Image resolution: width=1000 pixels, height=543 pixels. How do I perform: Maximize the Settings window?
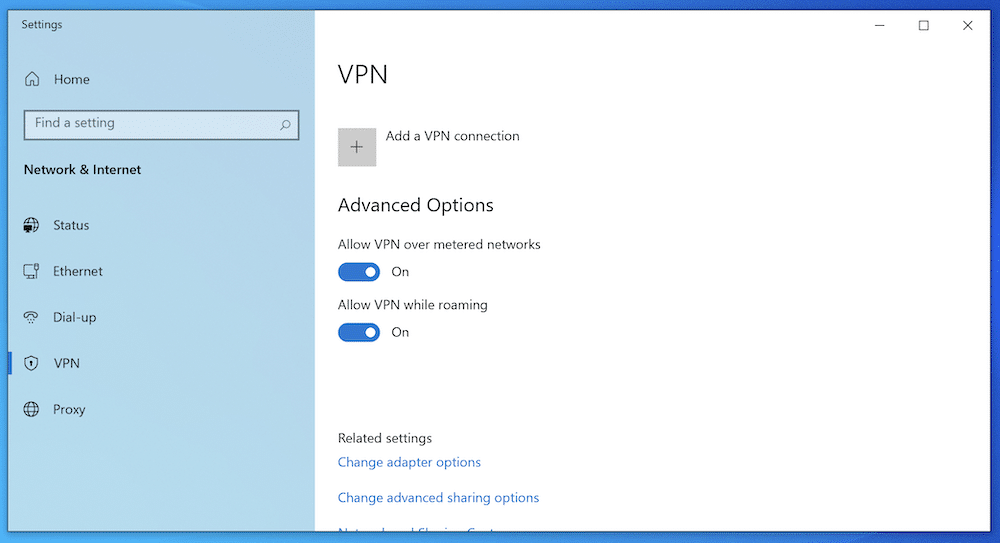coord(923,26)
